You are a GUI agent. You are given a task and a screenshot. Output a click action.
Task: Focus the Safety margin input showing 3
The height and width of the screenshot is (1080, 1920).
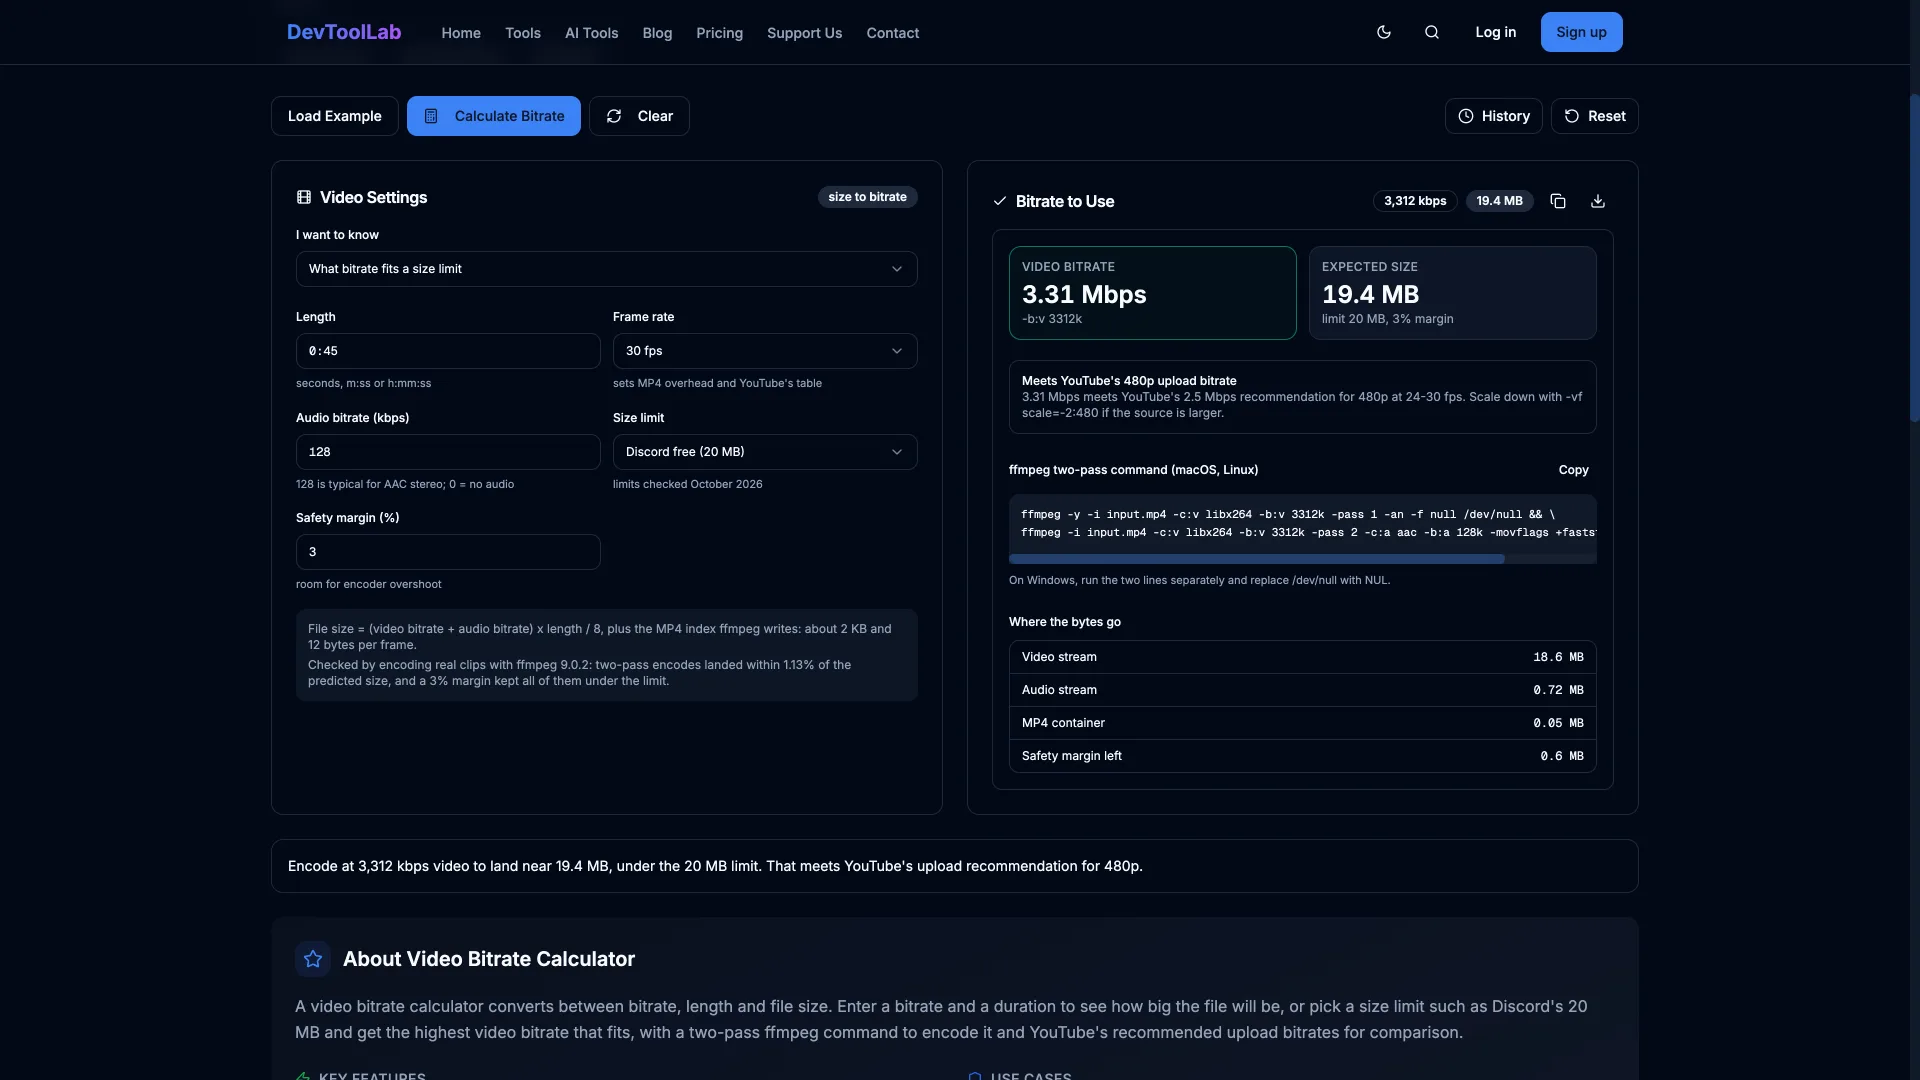click(x=448, y=552)
